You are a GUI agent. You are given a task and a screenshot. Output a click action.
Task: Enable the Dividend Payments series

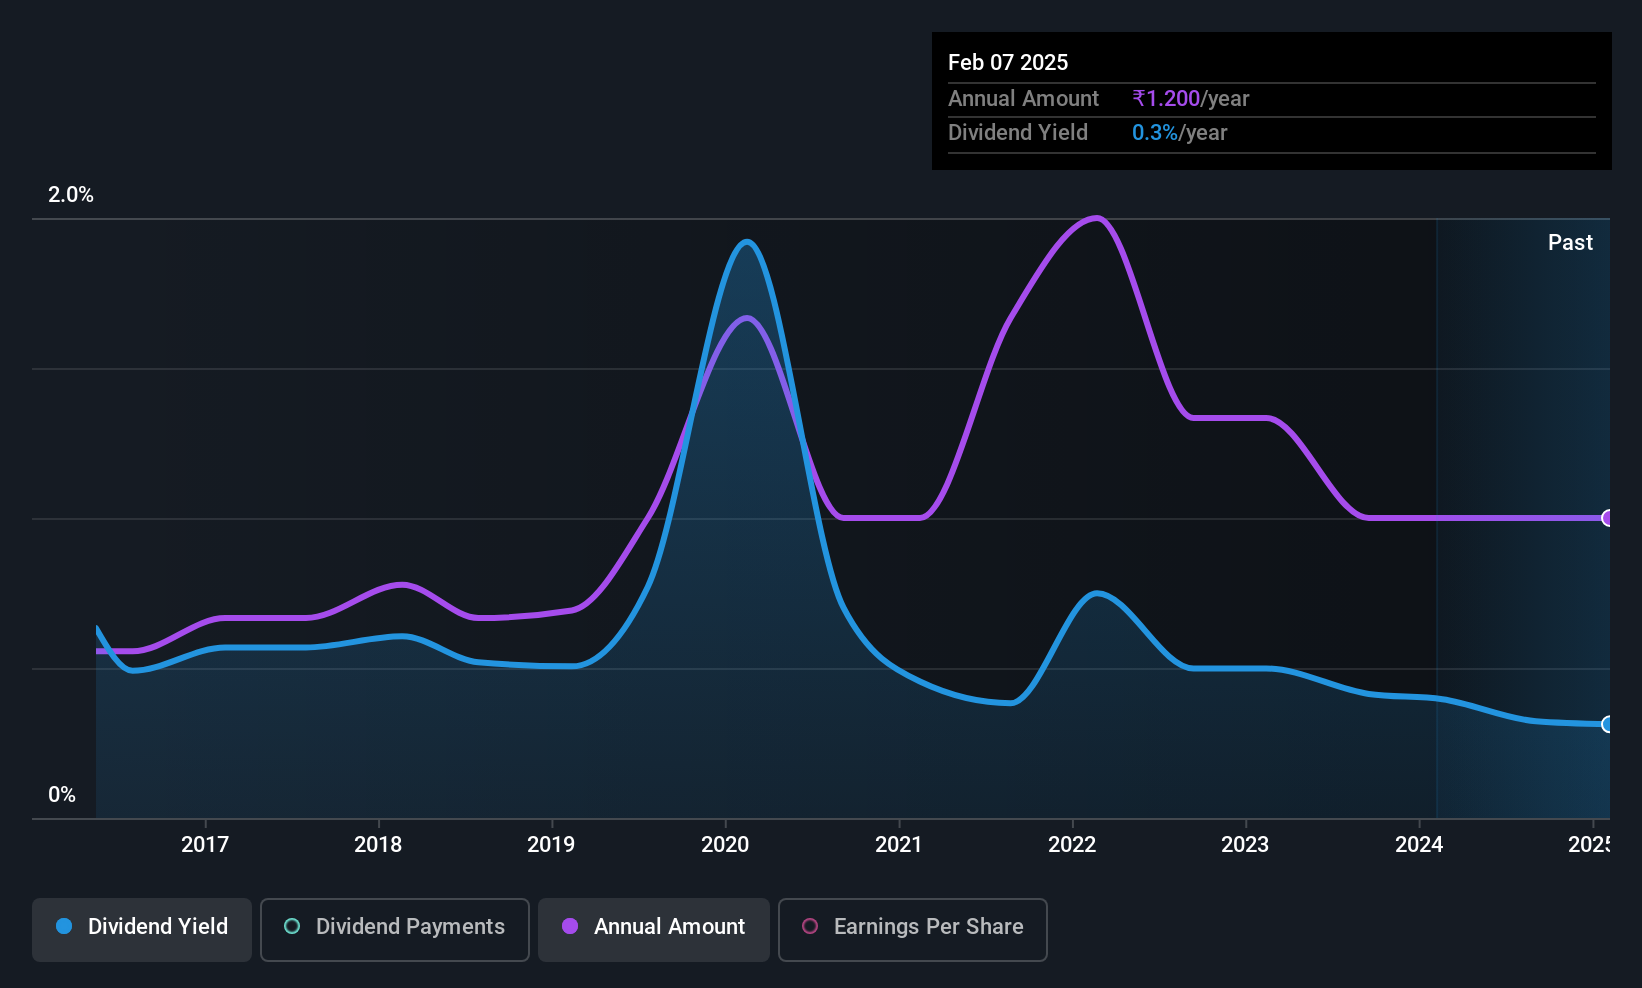395,930
